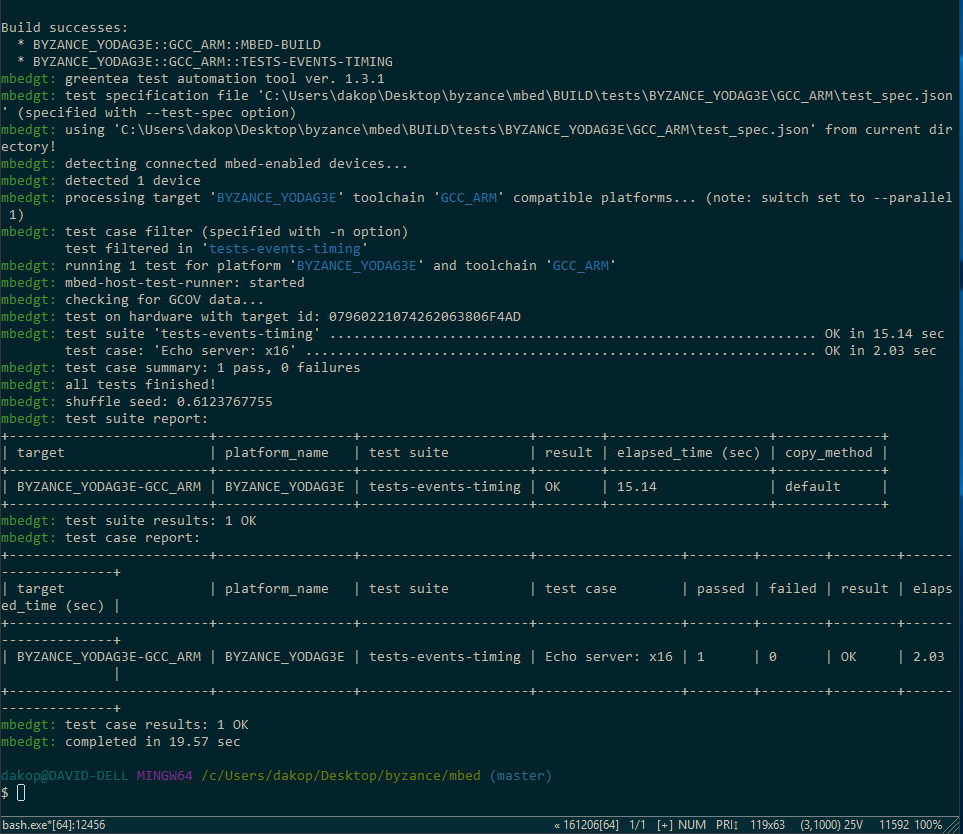Image resolution: width=963 pixels, height=834 pixels.
Task: Click the status bar resize grip corner
Action: pyautogui.click(x=955, y=826)
